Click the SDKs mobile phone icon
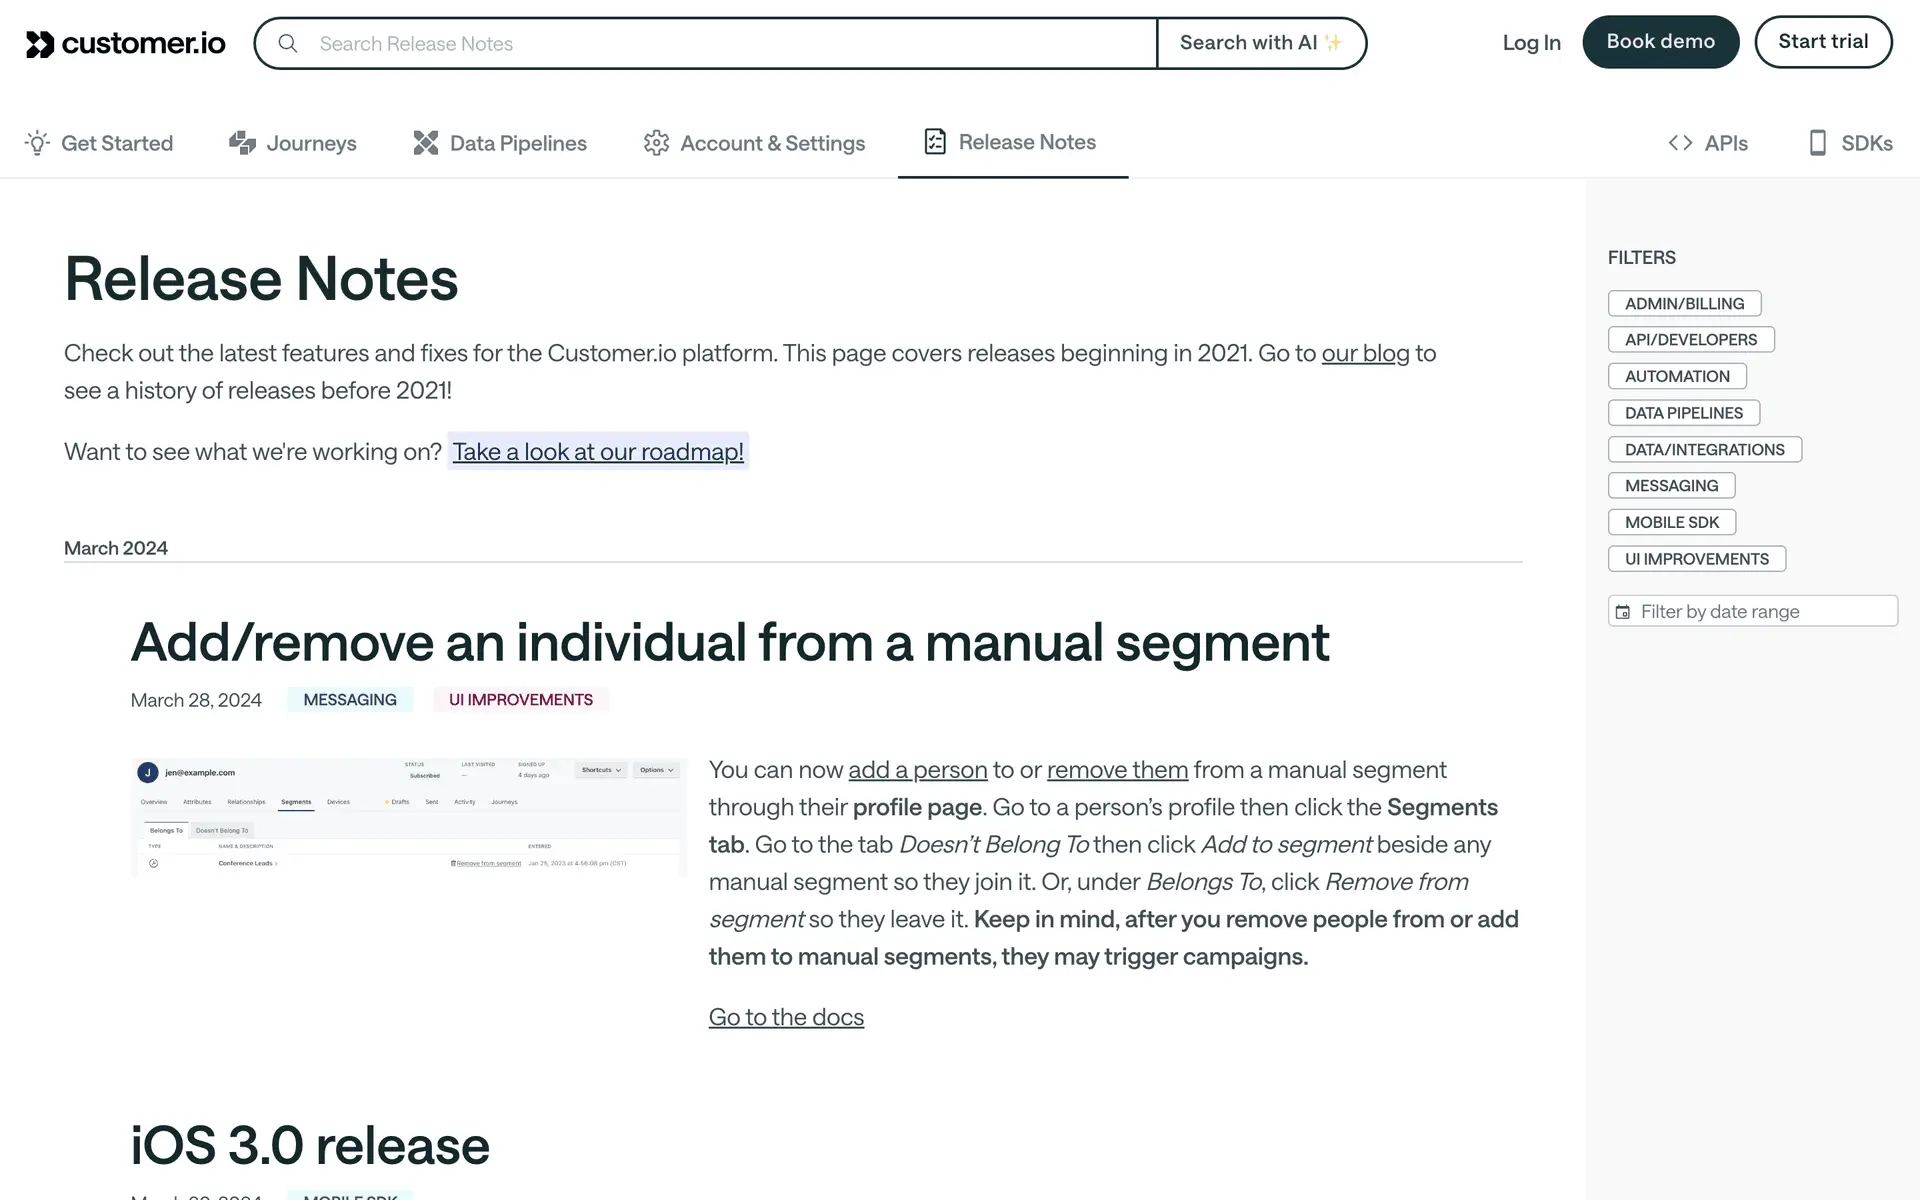 click(1818, 143)
